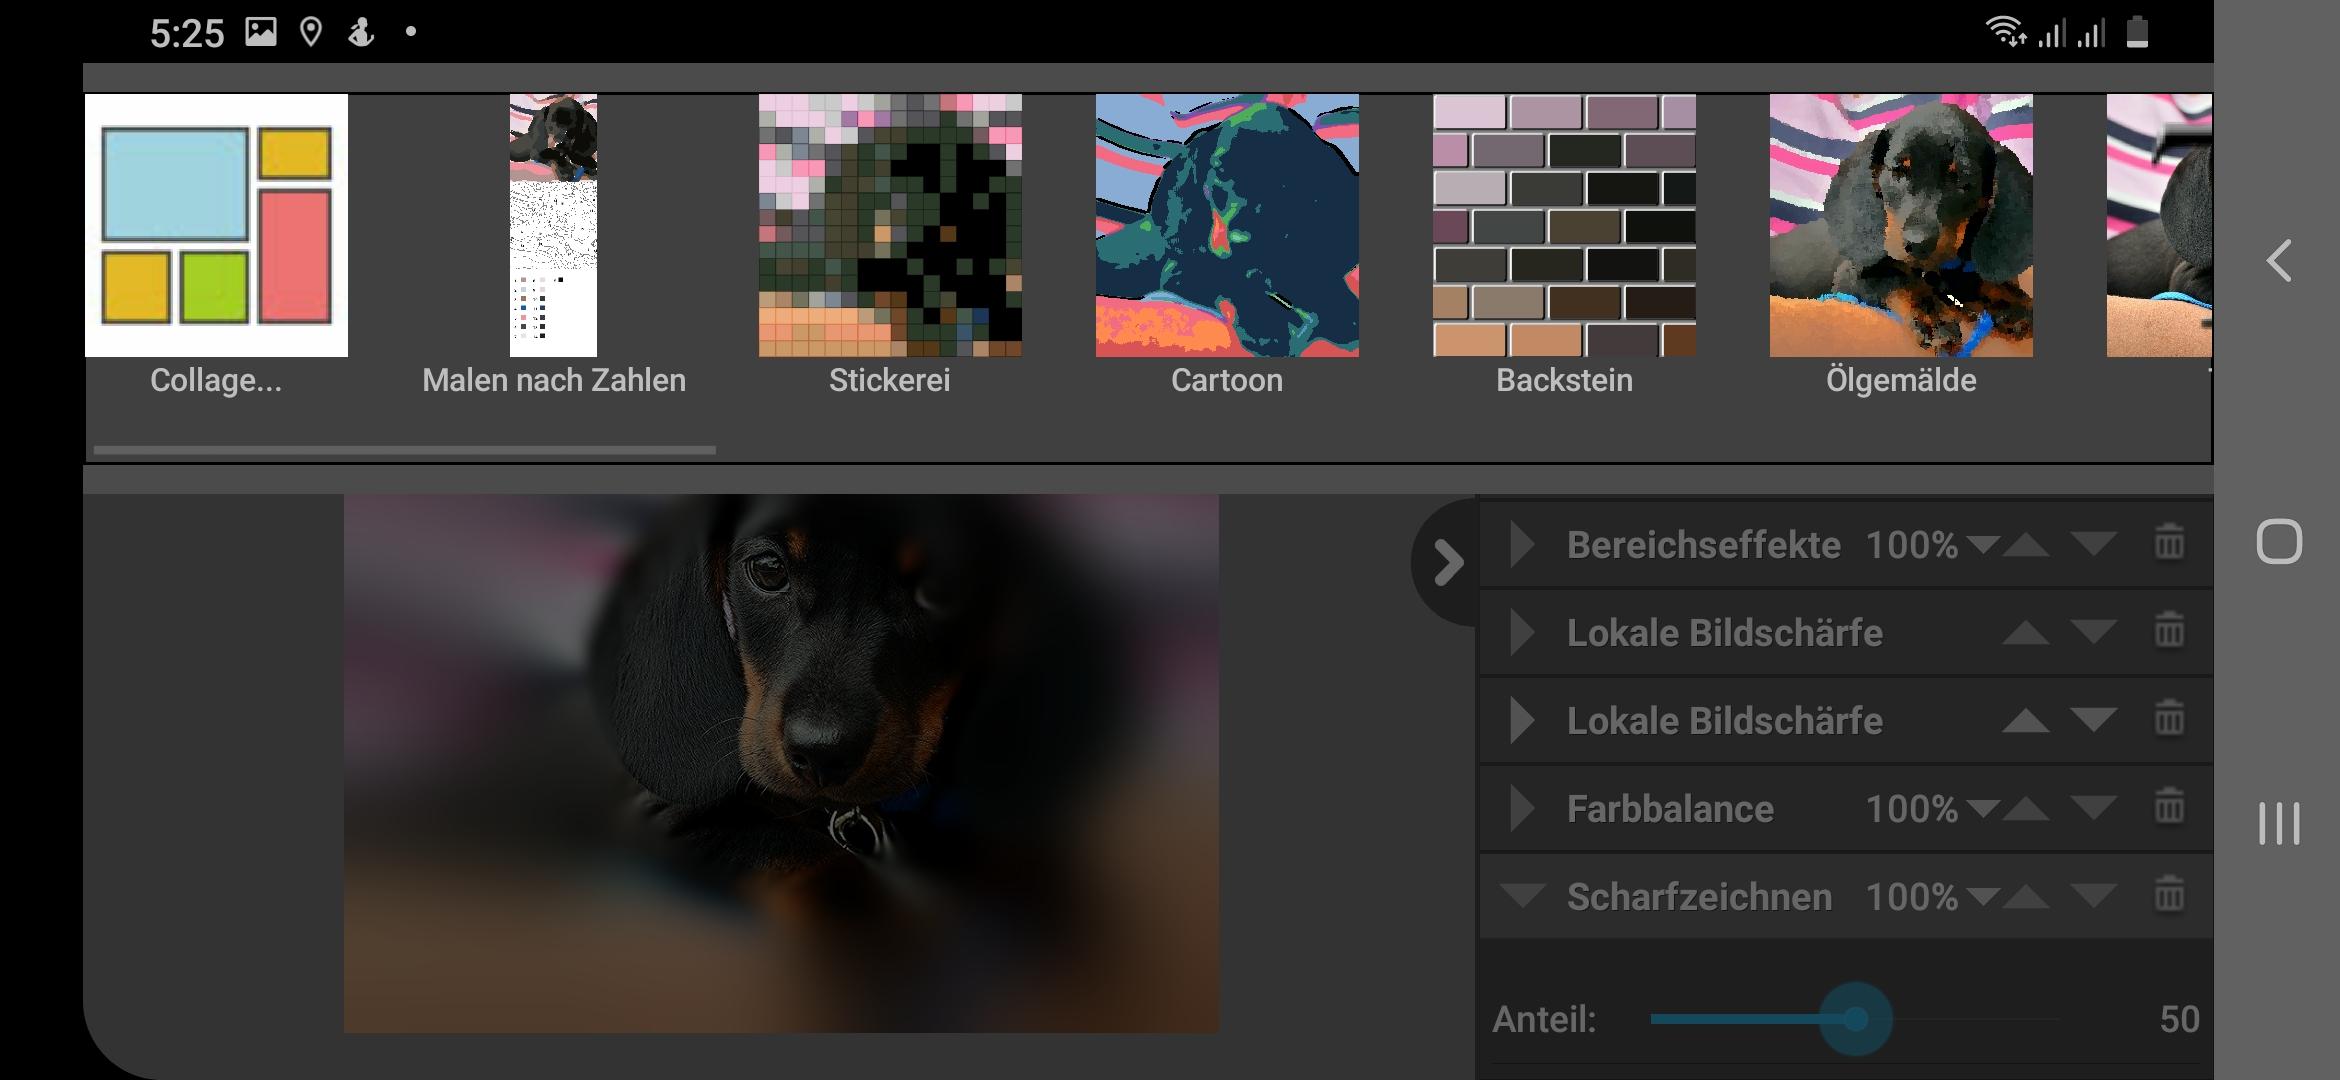2340x1080 pixels.
Task: Move Scharfzeichnen layer up
Action: (x=2026, y=897)
